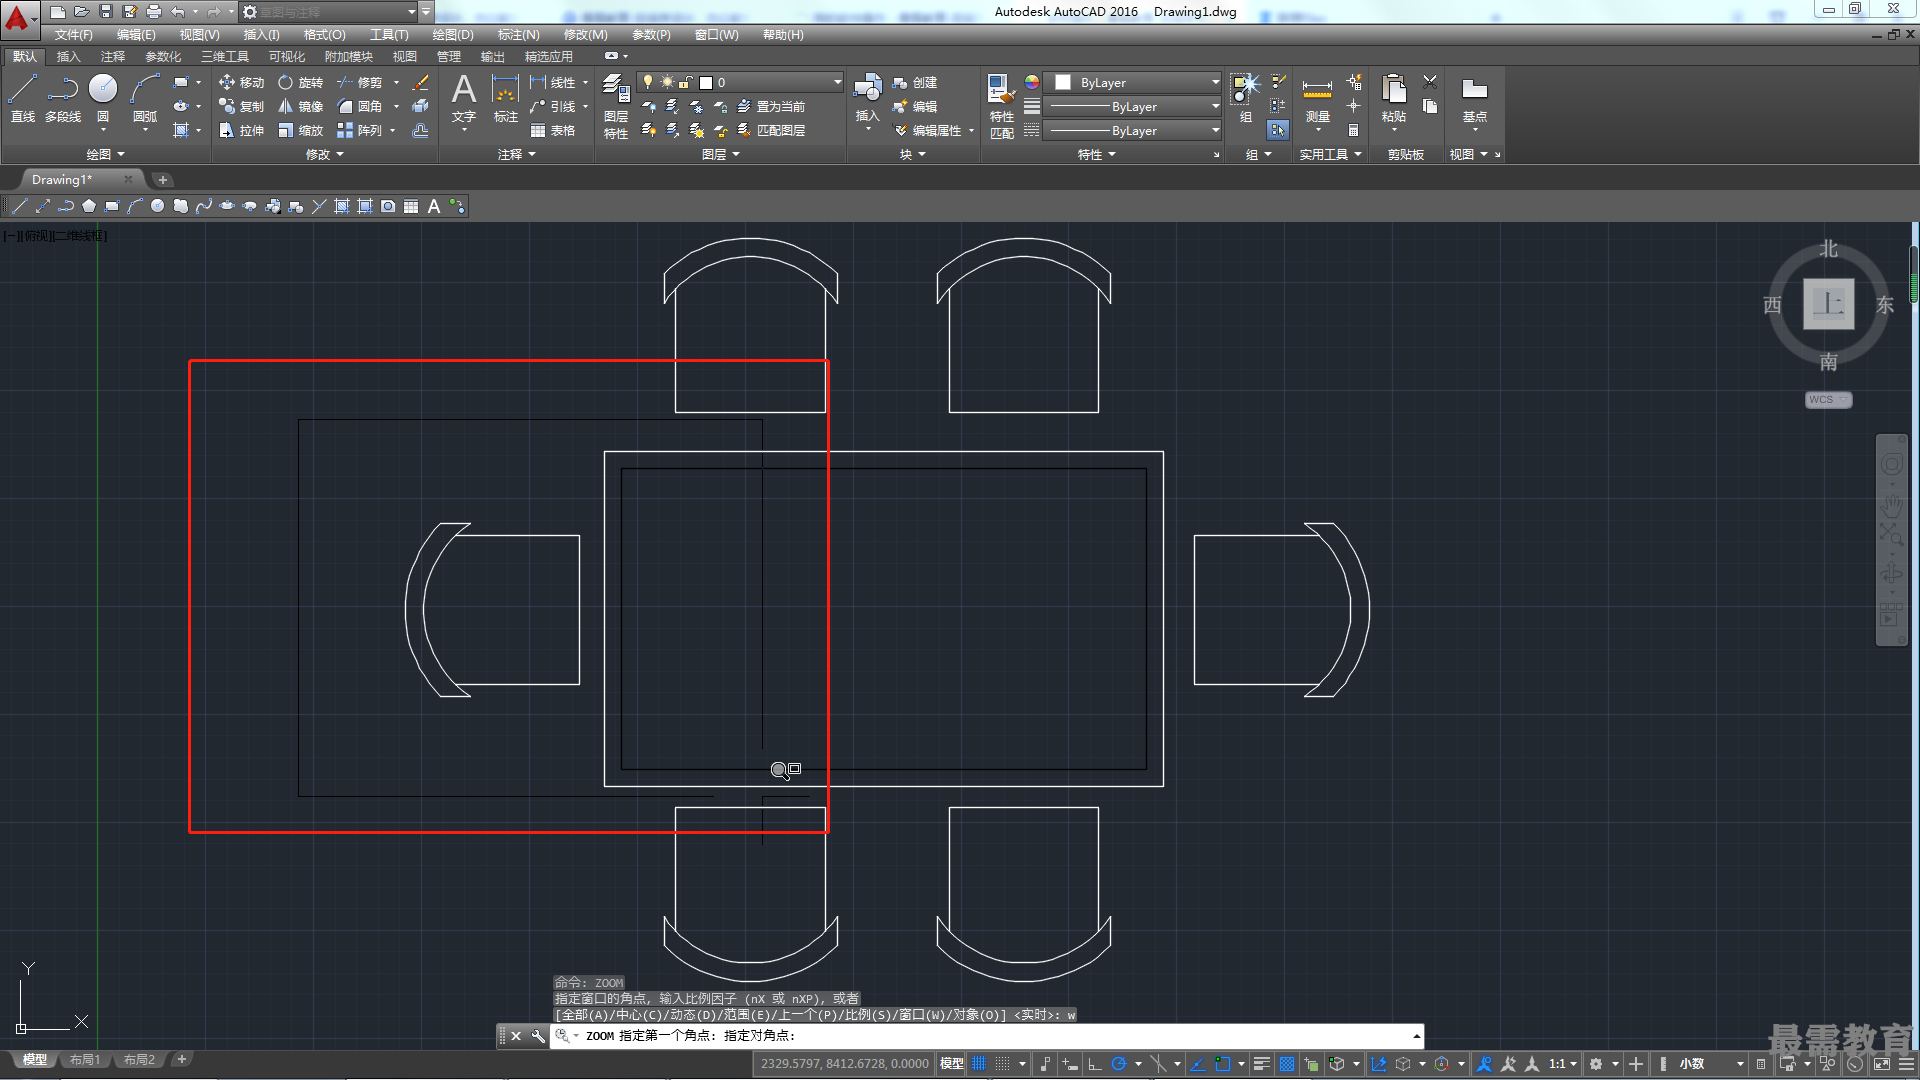Viewport: 1920px width, 1080px height.
Task: Click the Measure (测量) tool
Action: [1317, 100]
